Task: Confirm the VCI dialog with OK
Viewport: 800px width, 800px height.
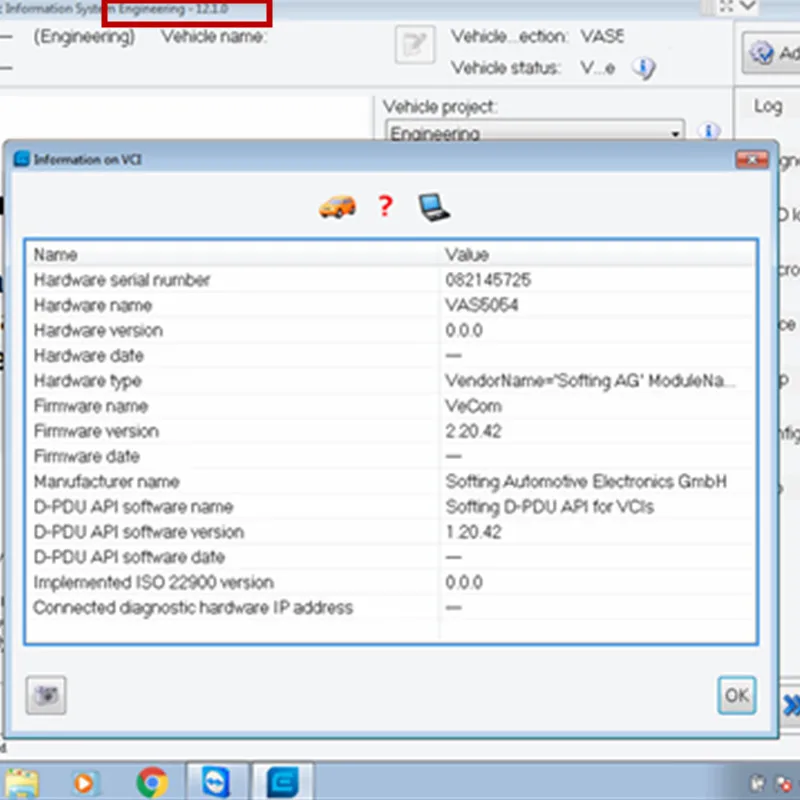Action: point(736,695)
